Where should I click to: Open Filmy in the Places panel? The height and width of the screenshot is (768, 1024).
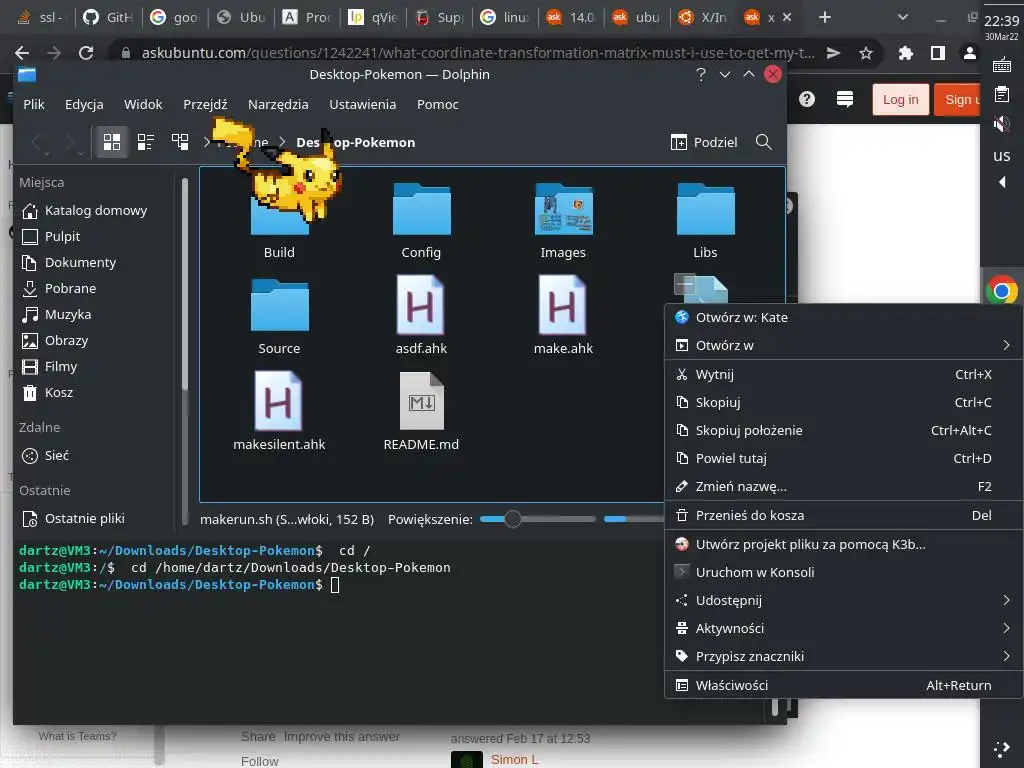(95, 366)
